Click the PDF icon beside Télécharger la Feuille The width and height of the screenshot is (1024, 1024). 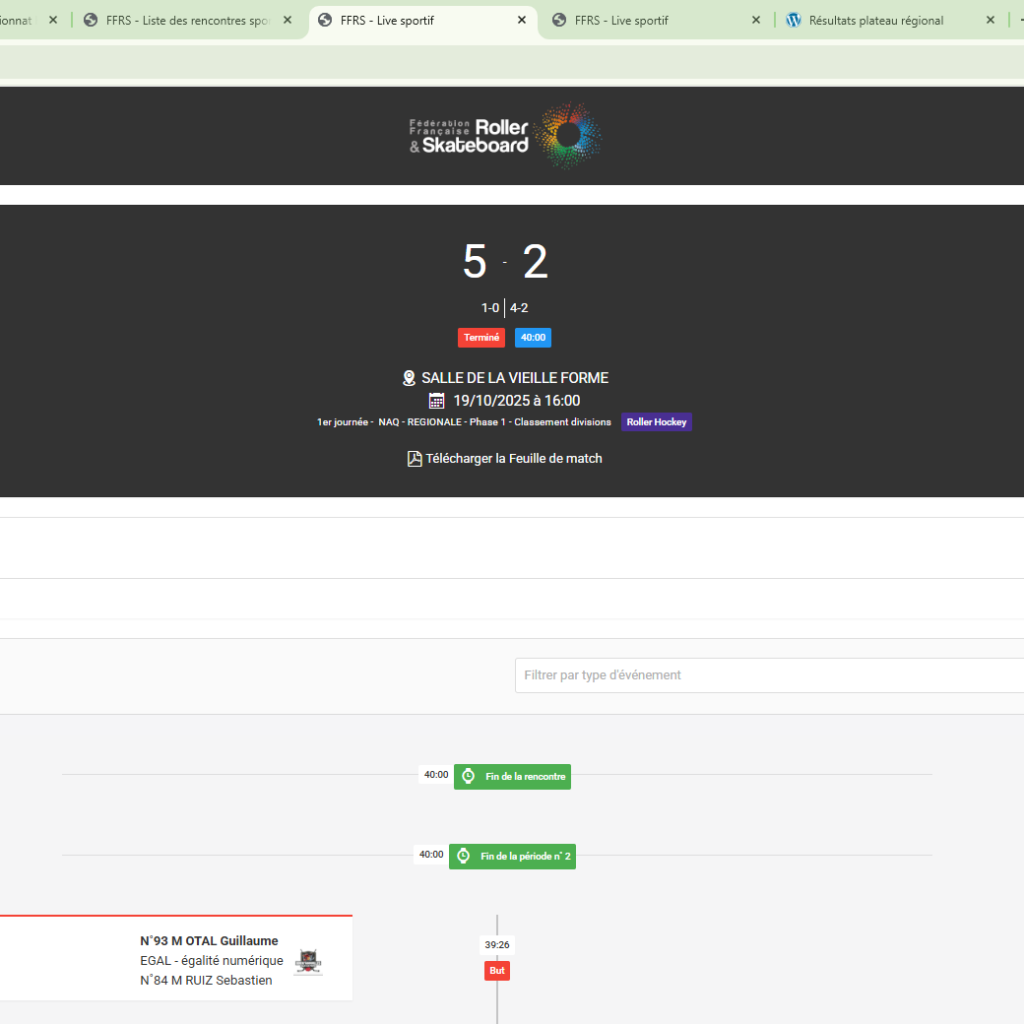click(414, 459)
